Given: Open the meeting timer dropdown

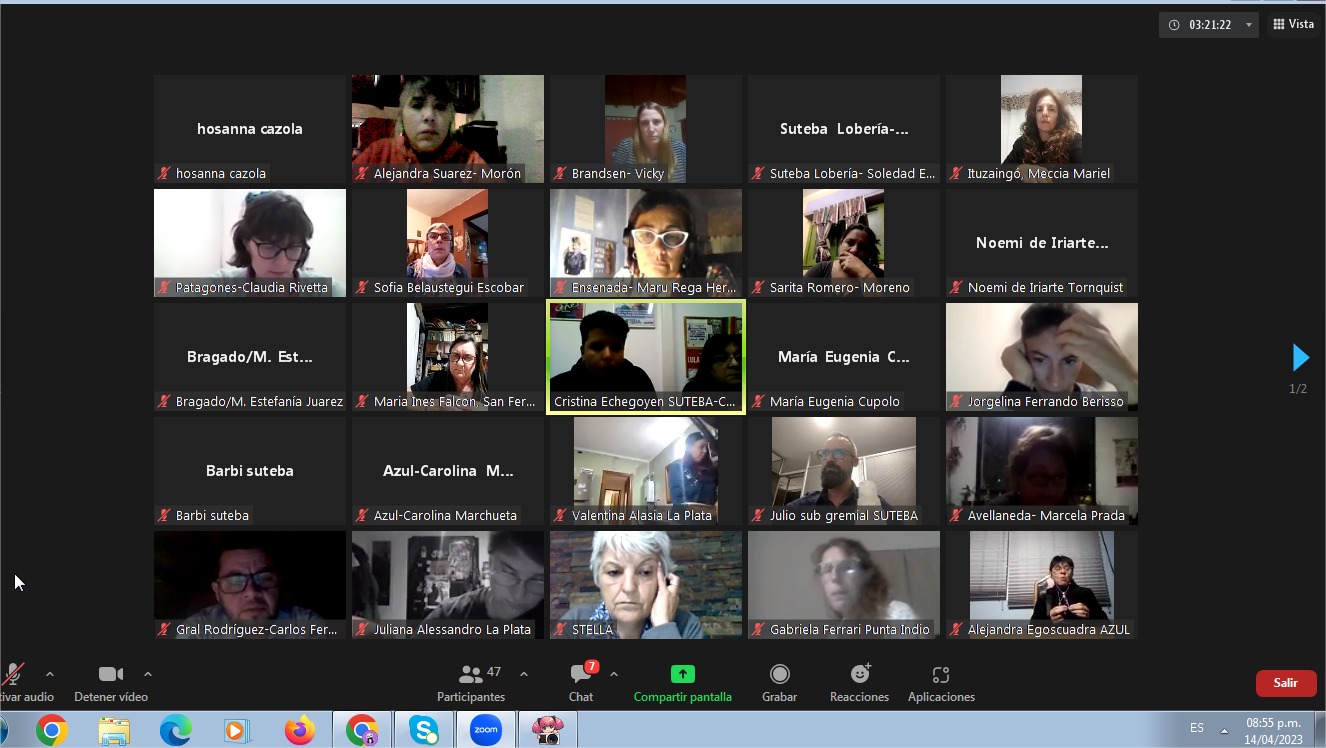Looking at the screenshot, I should point(1248,25).
